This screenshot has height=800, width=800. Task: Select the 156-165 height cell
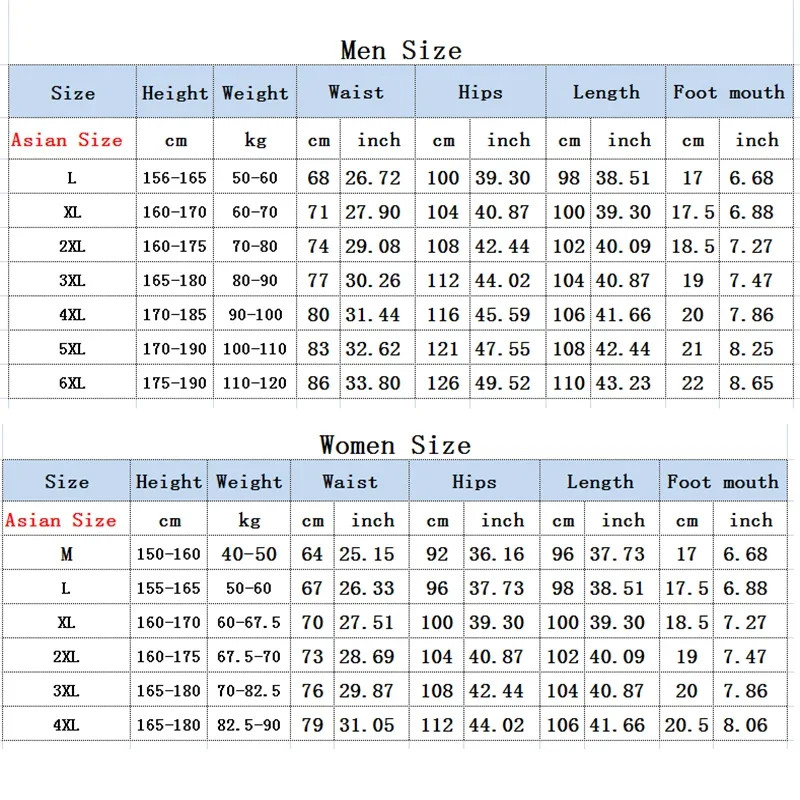pyautogui.click(x=174, y=178)
